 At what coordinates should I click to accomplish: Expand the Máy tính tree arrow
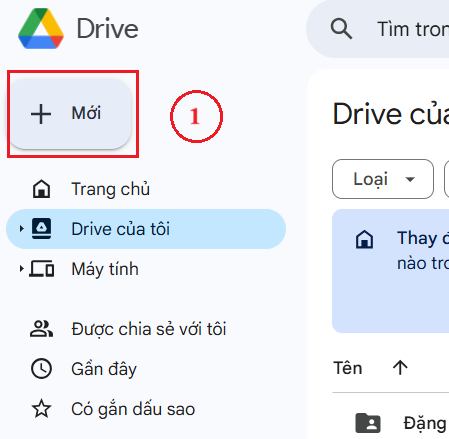[21, 269]
